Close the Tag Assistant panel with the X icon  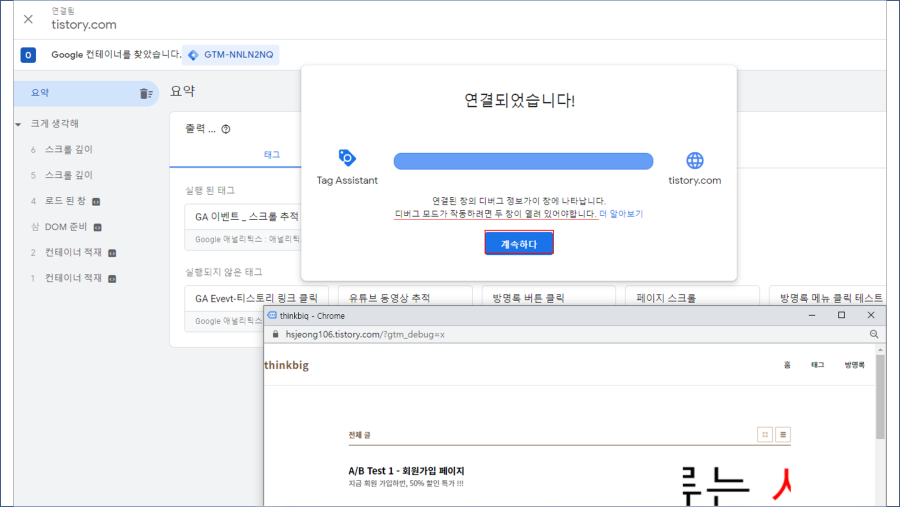click(x=28, y=19)
